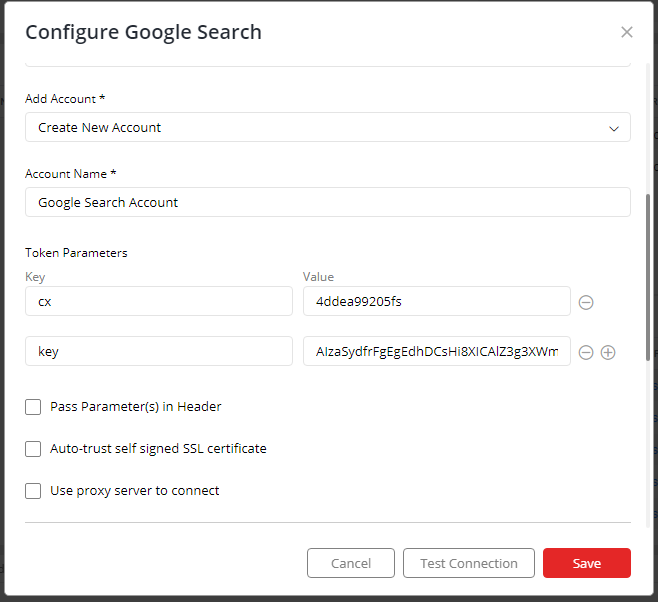Tick Use proxy server to connect
The image size is (658, 602).
point(33,491)
